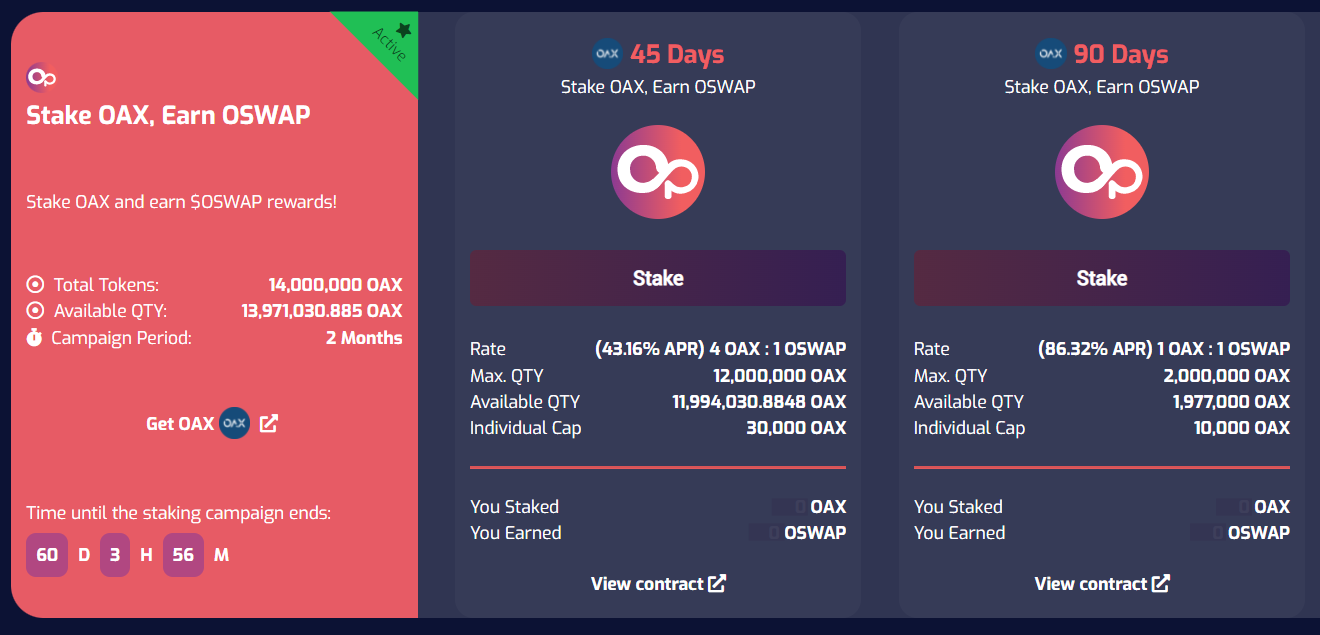The height and width of the screenshot is (635, 1320).
Task: Click the large OpenSwap logo in 45 Days card
Action: pyautogui.click(x=658, y=172)
